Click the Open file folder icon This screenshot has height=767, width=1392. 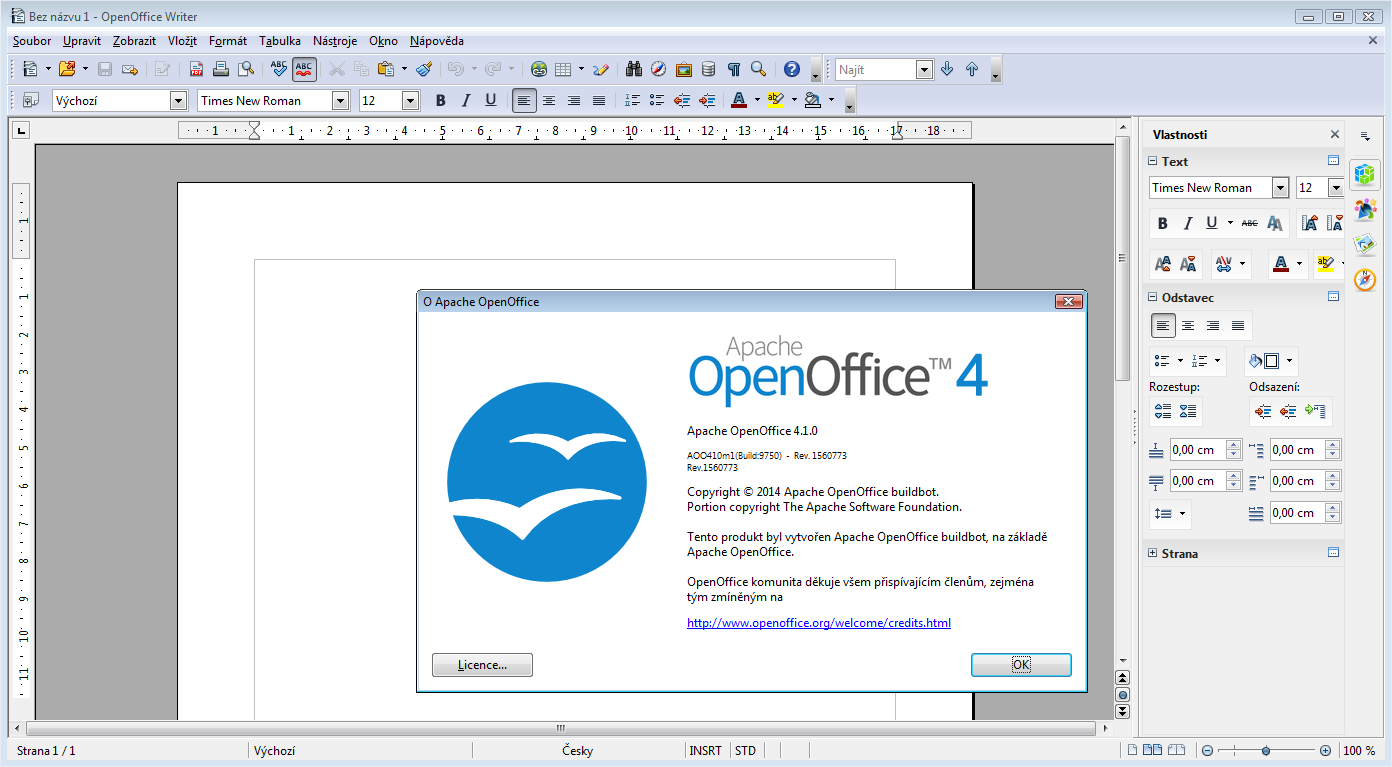[x=67, y=69]
